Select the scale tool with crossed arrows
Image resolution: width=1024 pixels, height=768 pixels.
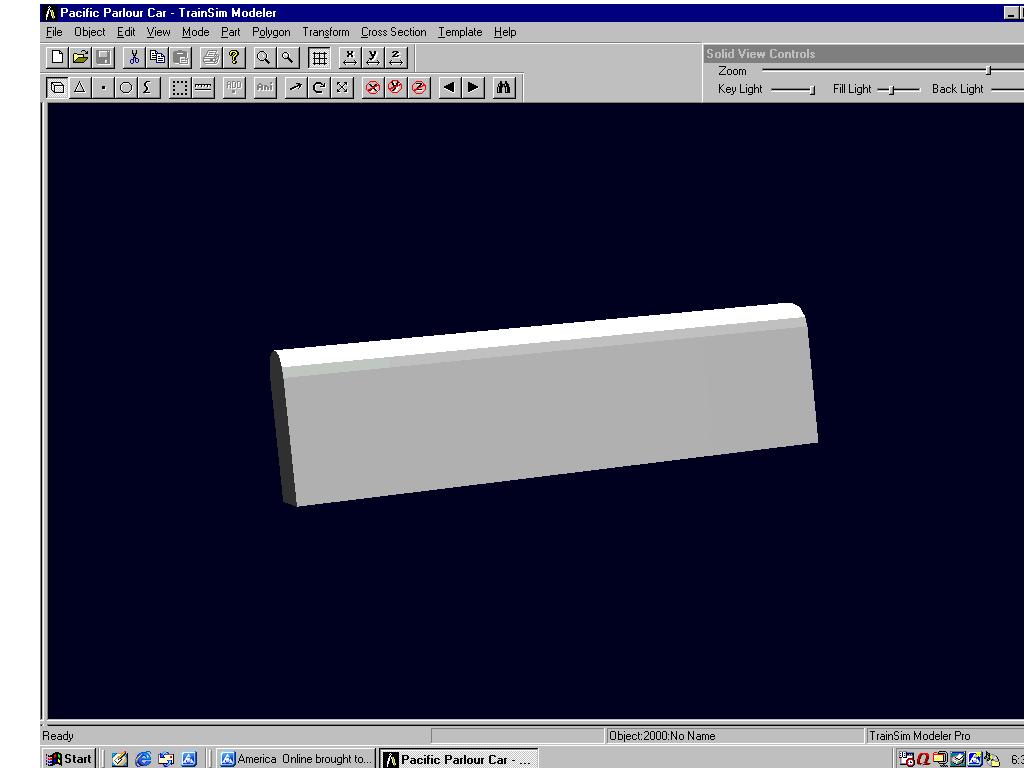pyautogui.click(x=342, y=88)
